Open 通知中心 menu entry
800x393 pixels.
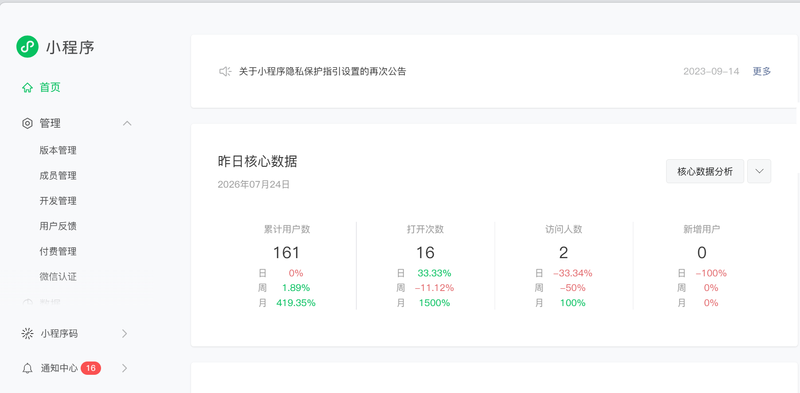coord(59,368)
